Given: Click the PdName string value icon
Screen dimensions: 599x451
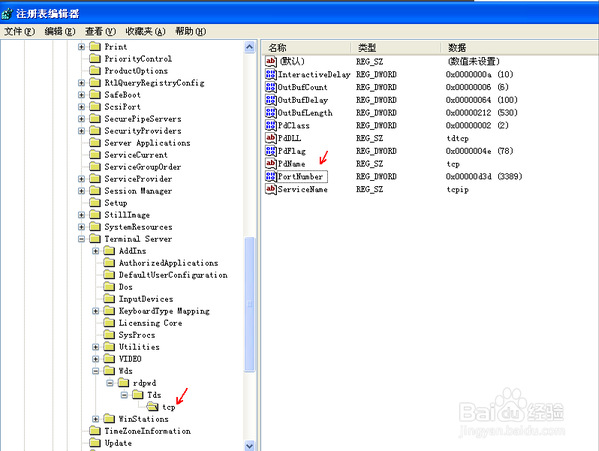Looking at the screenshot, I should coord(270,163).
